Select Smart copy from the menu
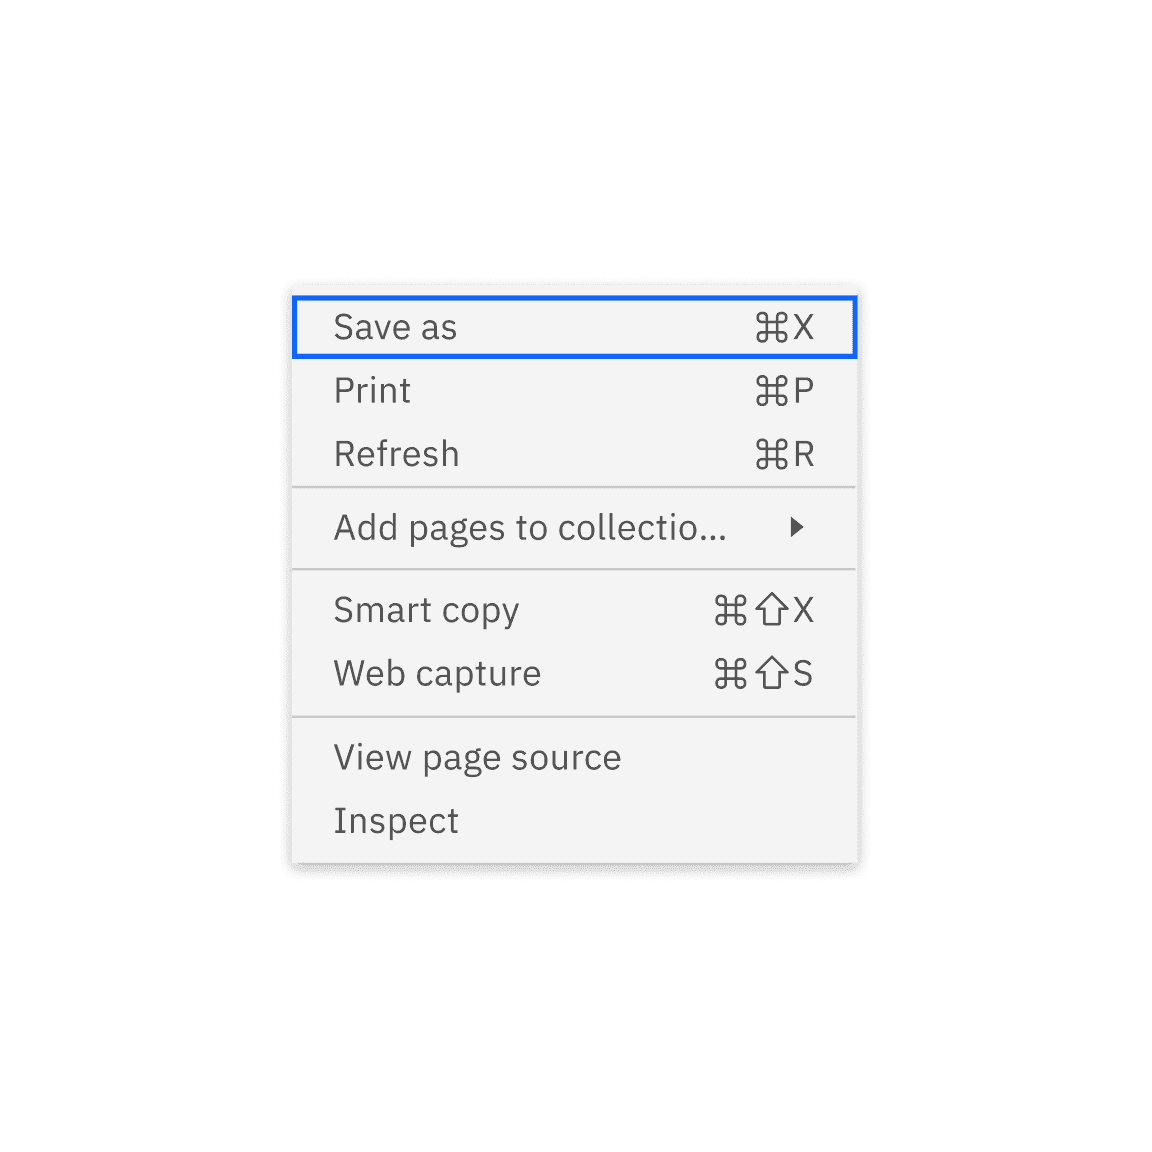This screenshot has width=1152, height=1152. (x=426, y=611)
